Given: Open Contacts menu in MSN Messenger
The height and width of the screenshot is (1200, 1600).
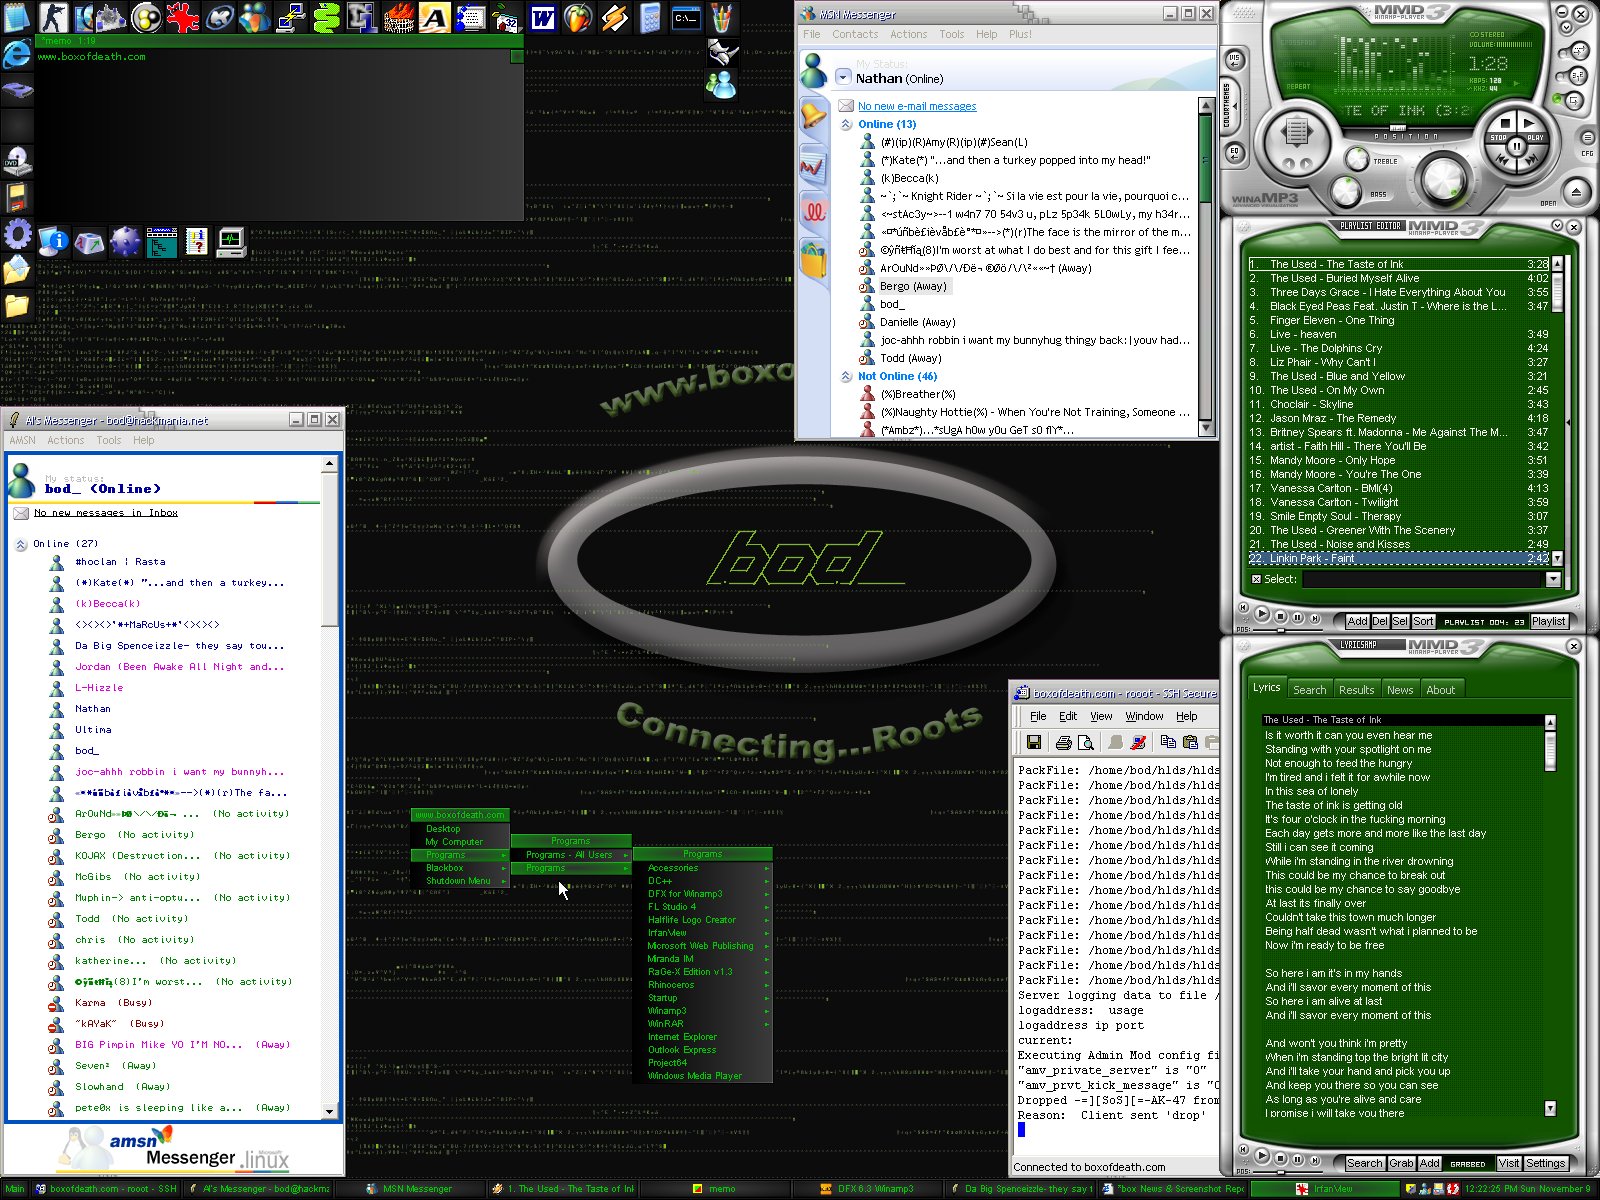Looking at the screenshot, I should click(x=855, y=34).
